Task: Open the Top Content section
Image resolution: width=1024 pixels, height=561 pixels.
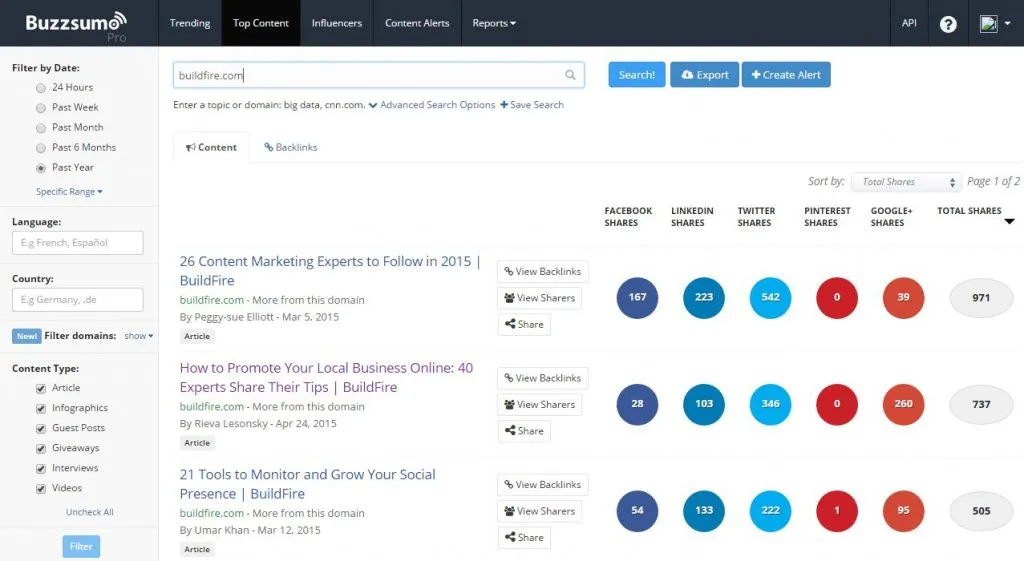Action: [261, 23]
